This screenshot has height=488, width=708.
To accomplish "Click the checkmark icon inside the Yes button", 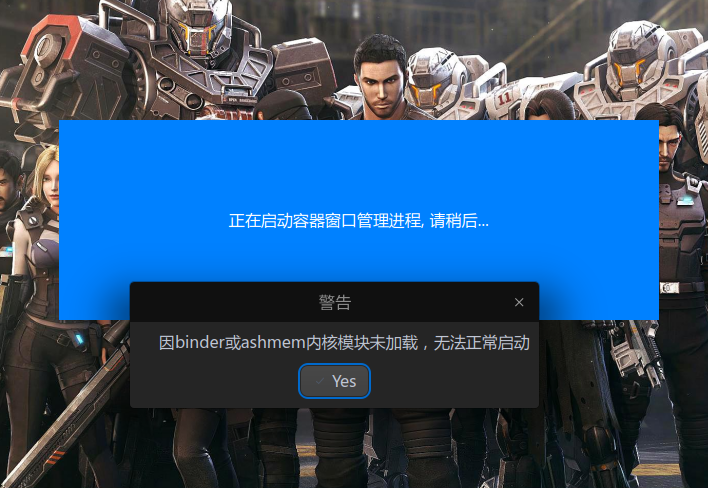I will (x=319, y=381).
